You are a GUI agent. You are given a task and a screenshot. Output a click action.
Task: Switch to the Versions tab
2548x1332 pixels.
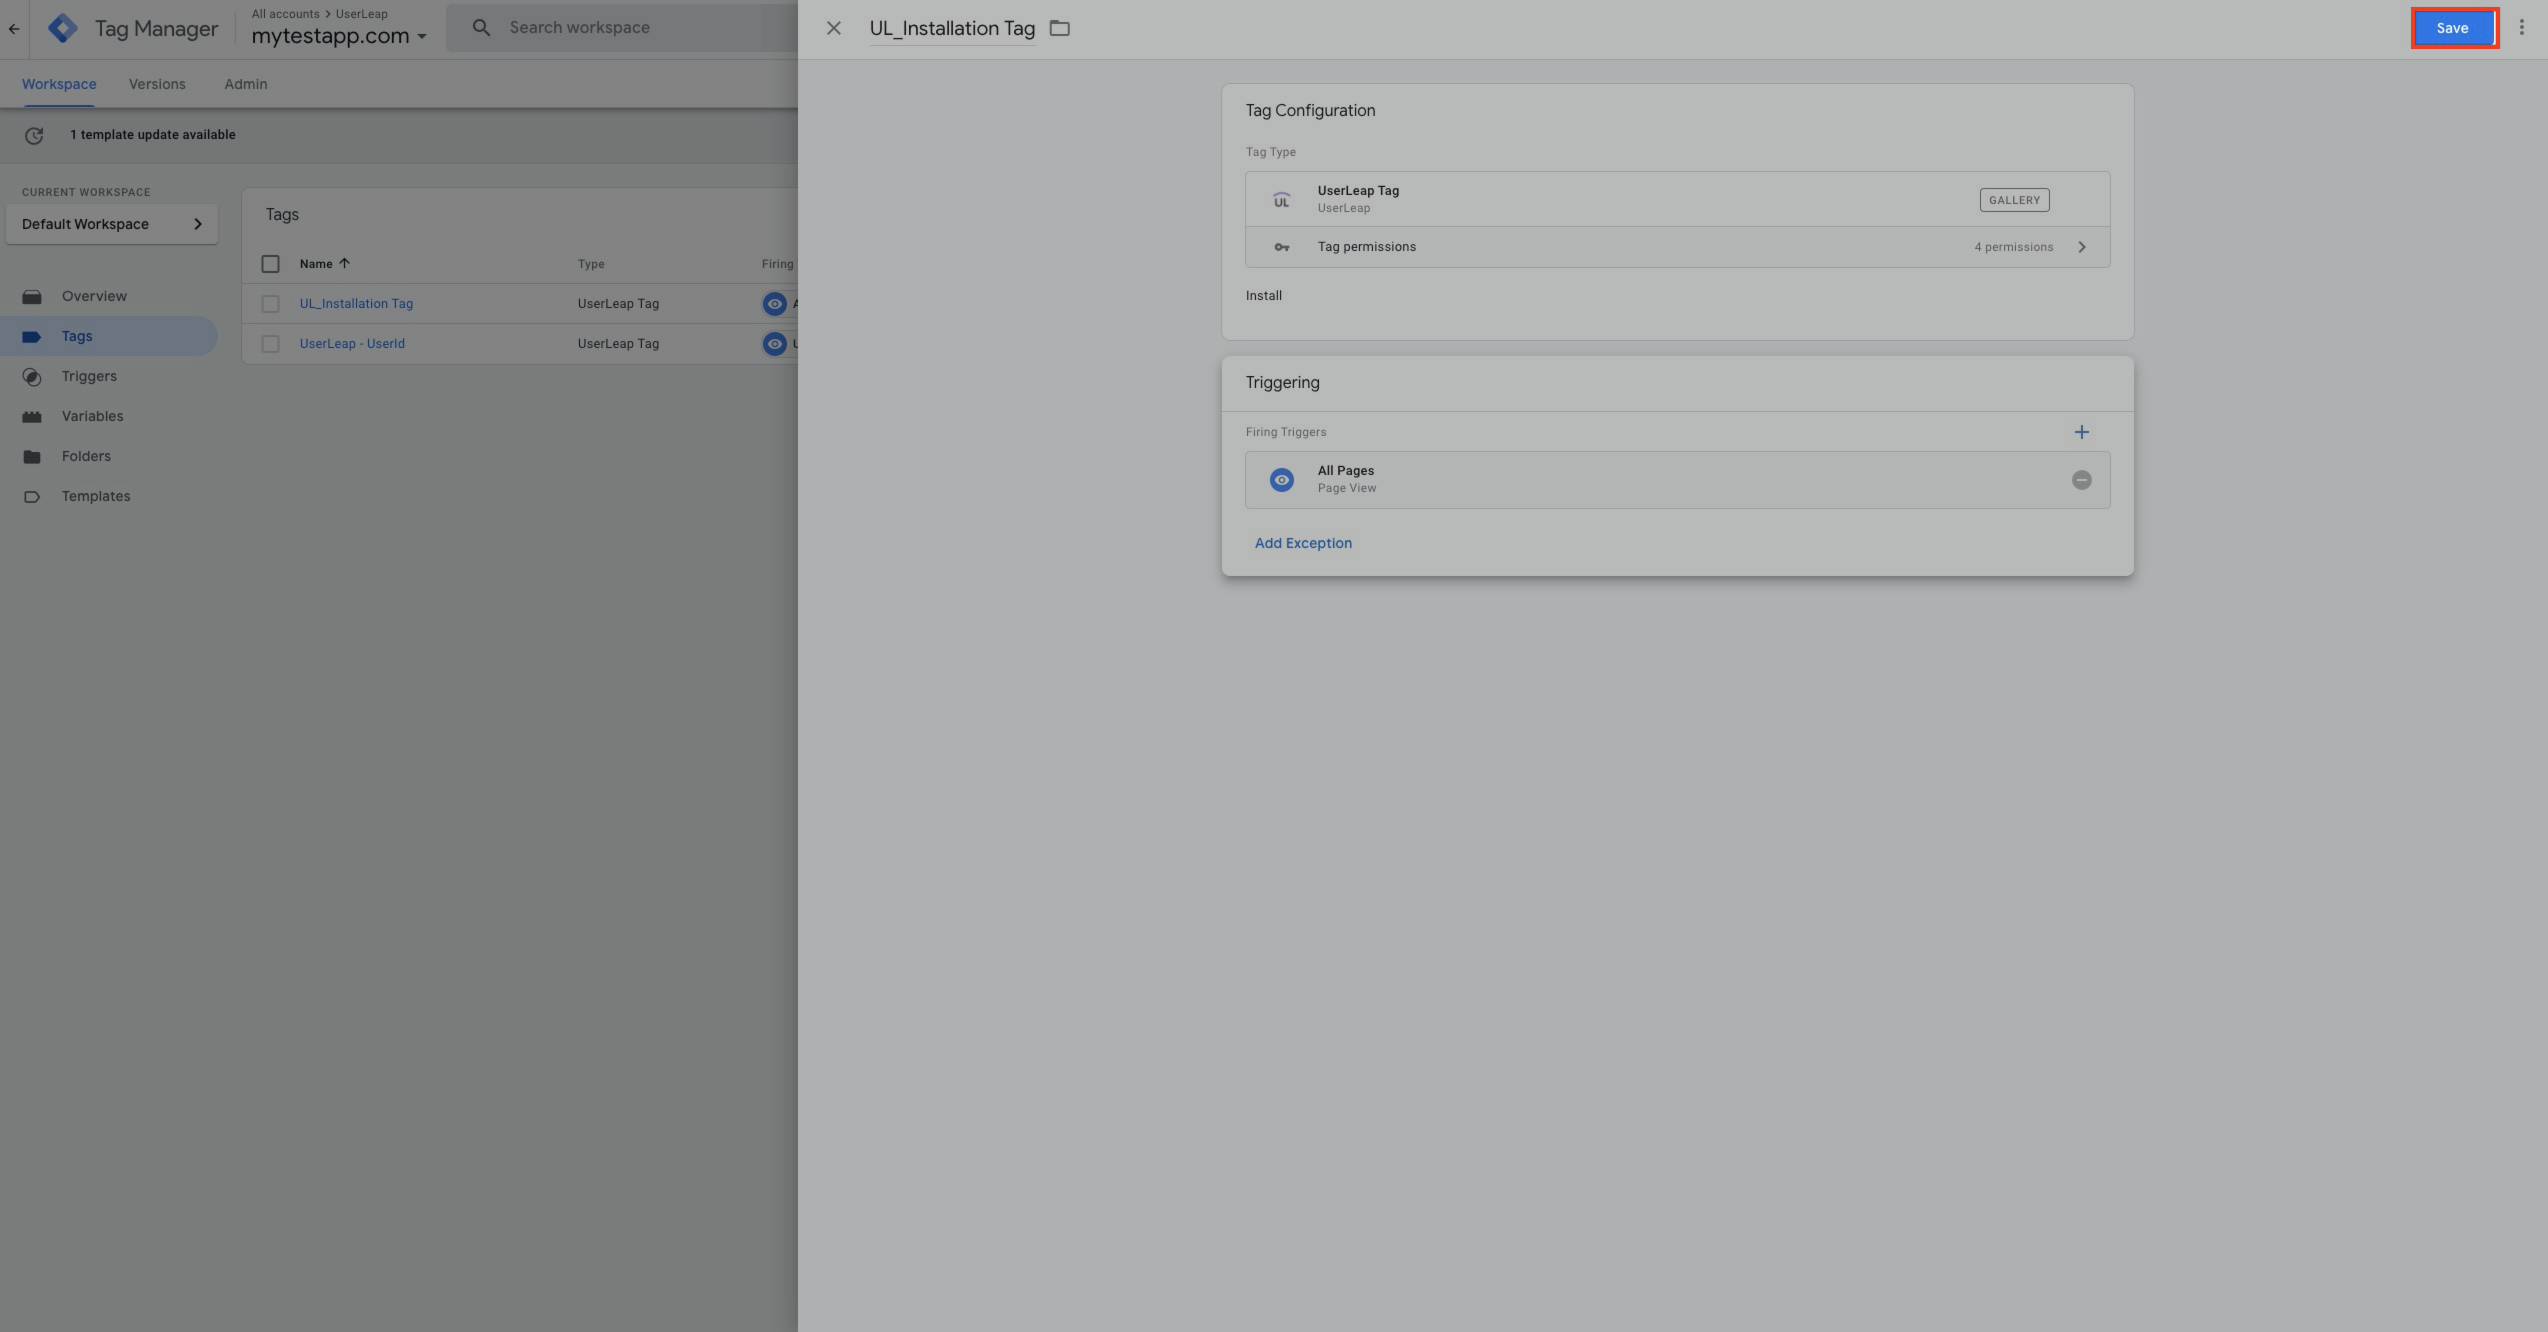point(157,84)
